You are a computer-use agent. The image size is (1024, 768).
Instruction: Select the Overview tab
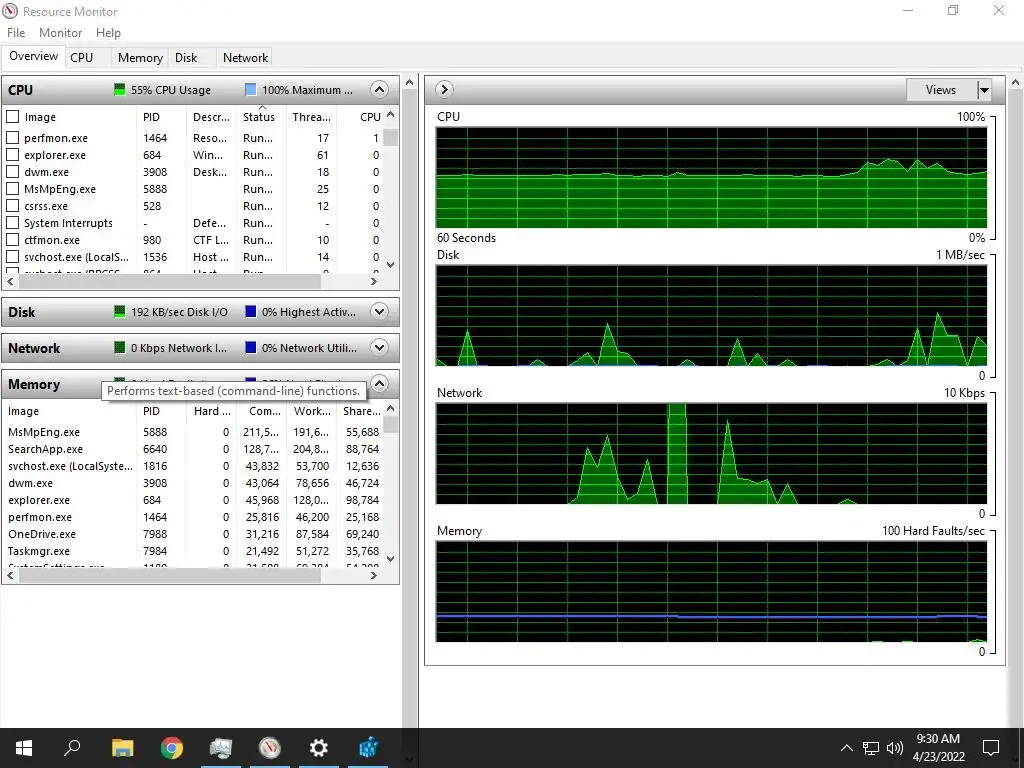tap(33, 56)
